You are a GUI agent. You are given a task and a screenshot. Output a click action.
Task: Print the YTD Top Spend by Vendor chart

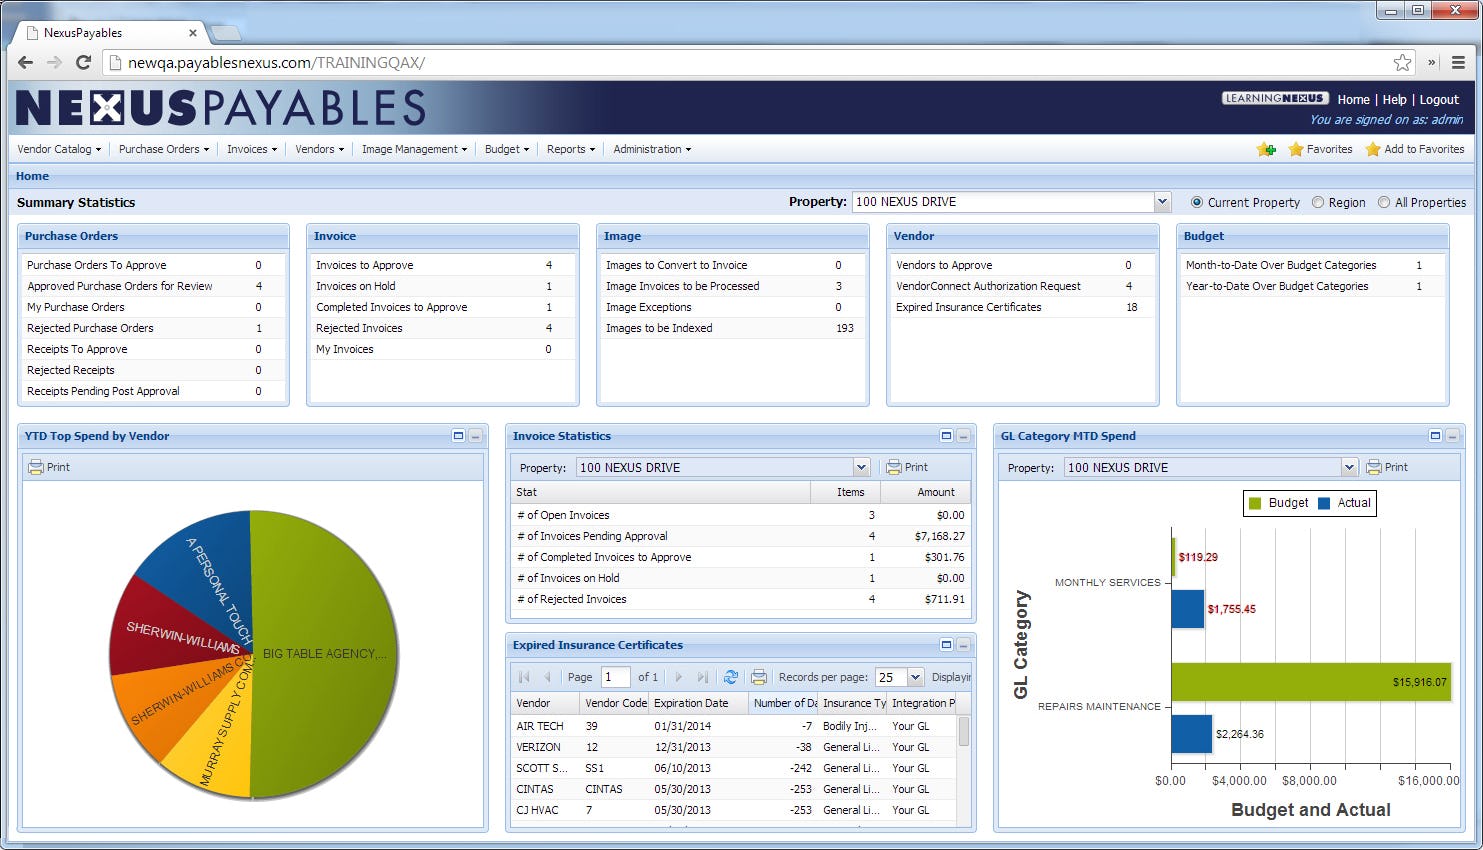(x=49, y=467)
